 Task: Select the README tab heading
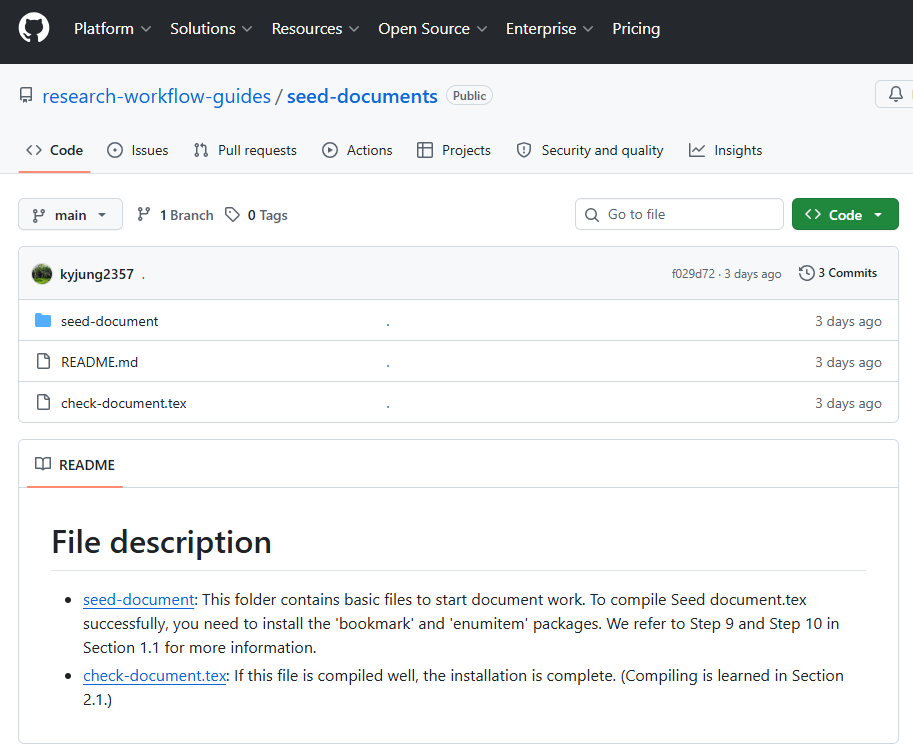click(75, 465)
